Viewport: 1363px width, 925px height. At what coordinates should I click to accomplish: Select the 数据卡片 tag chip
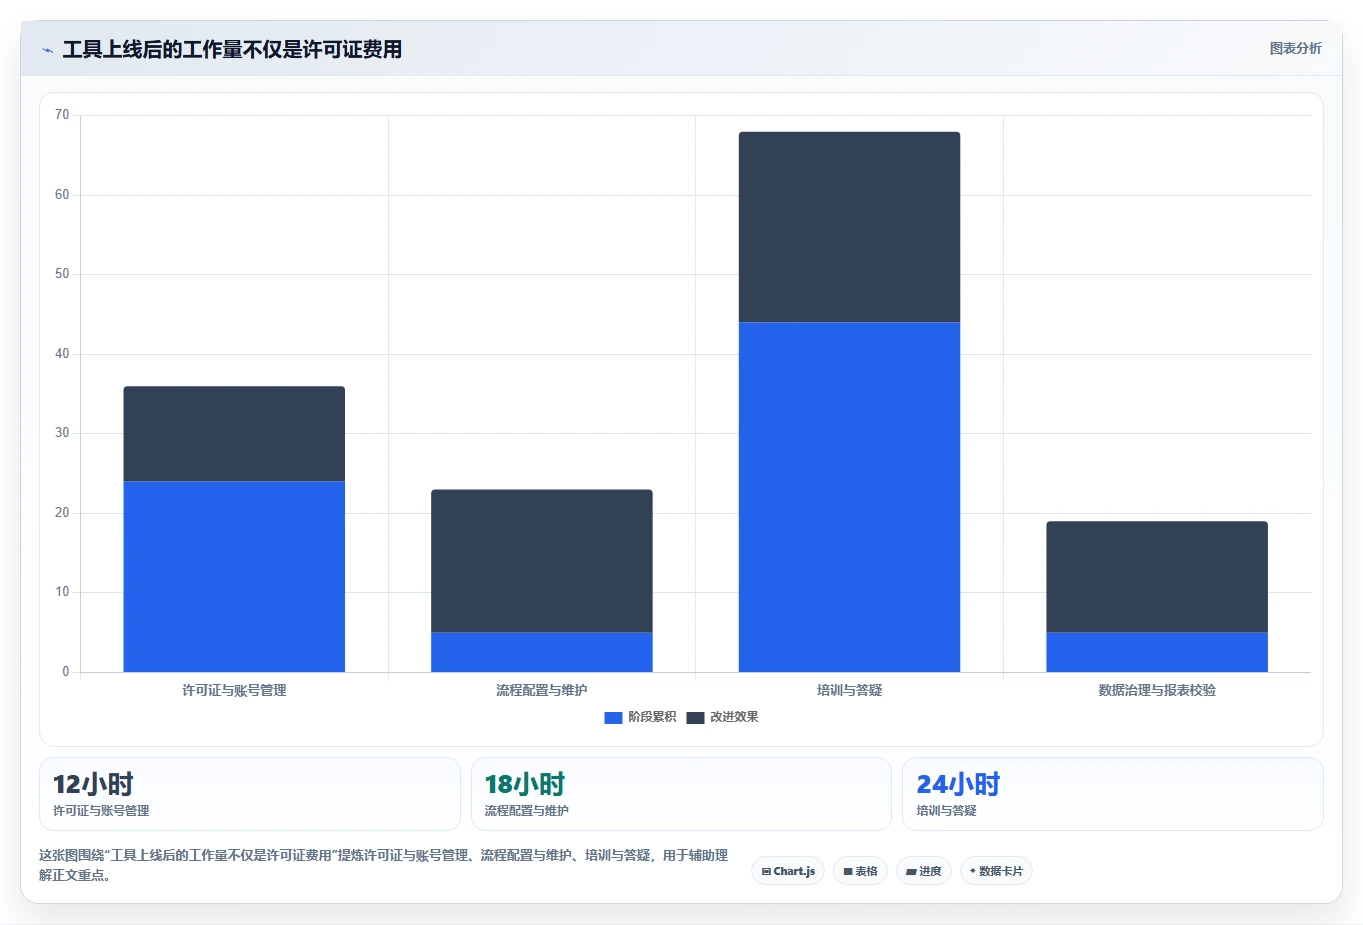[x=996, y=871]
